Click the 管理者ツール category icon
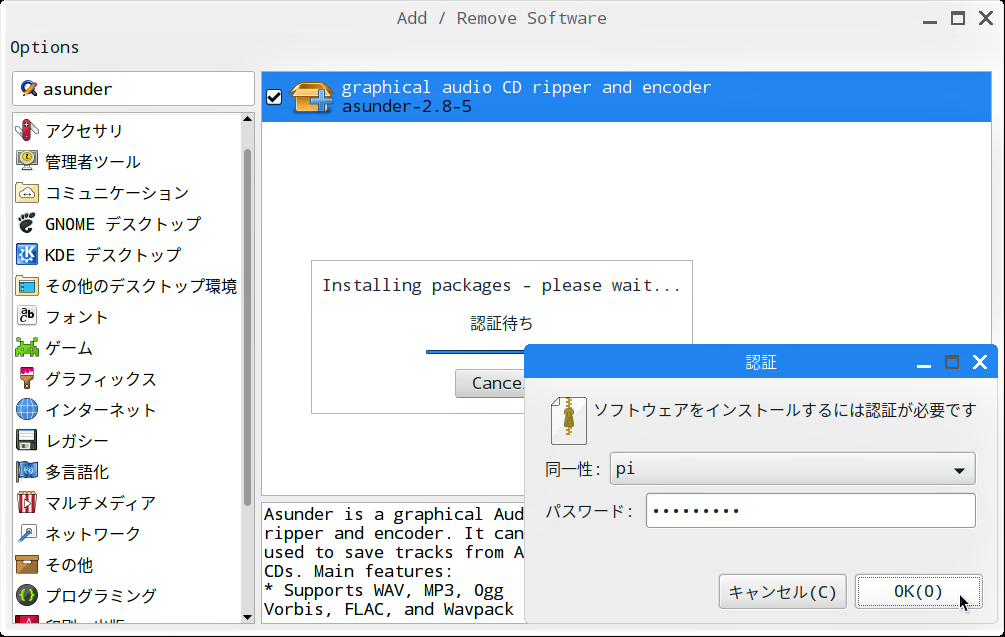The image size is (1005, 637). (27, 161)
